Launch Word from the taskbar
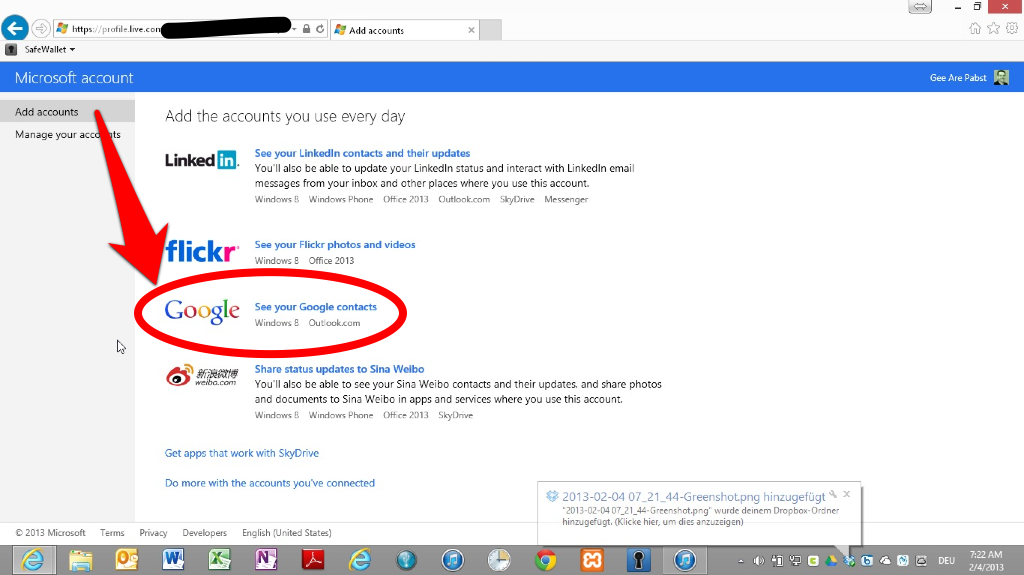Image resolution: width=1024 pixels, height=575 pixels. [x=173, y=560]
